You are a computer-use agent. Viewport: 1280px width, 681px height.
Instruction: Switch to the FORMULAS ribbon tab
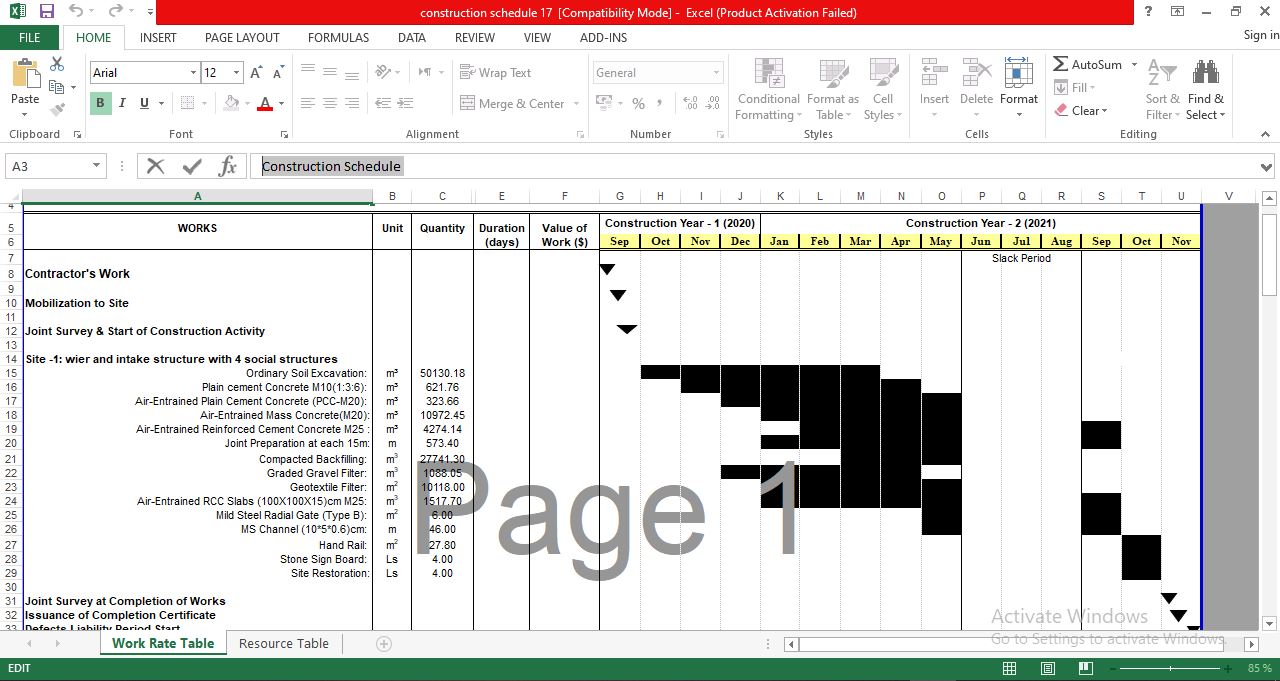pos(338,37)
